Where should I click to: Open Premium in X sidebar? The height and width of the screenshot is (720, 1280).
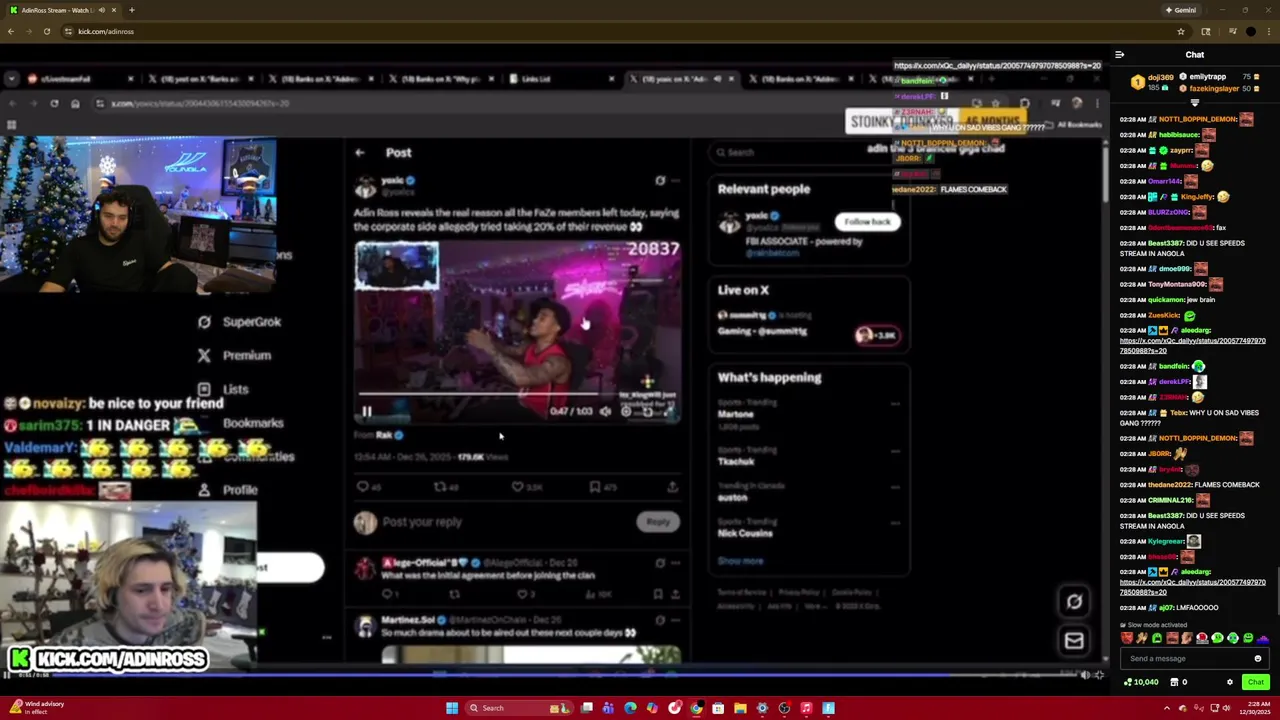(234, 355)
